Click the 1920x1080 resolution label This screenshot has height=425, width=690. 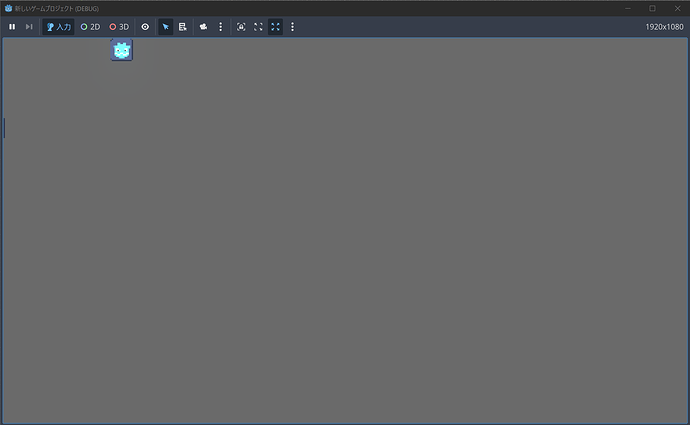[x=664, y=26]
